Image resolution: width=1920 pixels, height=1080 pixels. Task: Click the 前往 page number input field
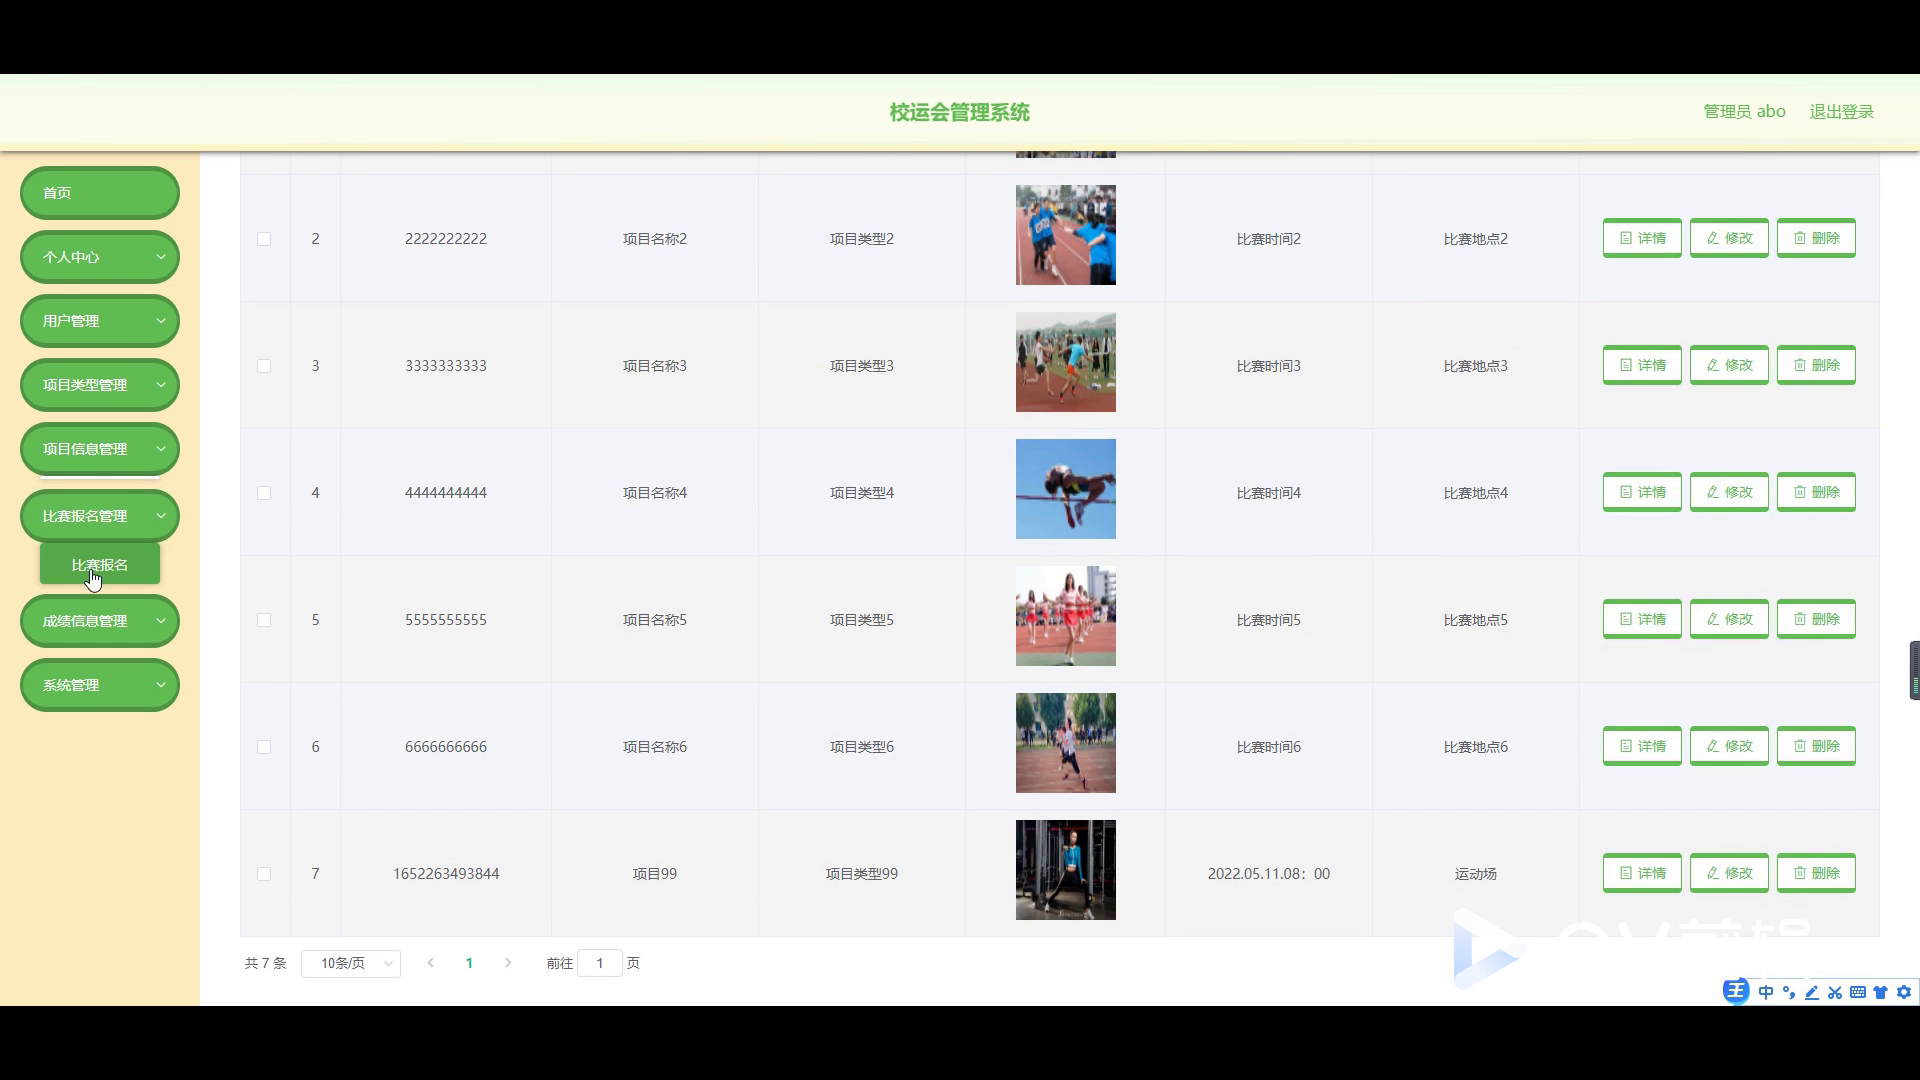coord(600,963)
